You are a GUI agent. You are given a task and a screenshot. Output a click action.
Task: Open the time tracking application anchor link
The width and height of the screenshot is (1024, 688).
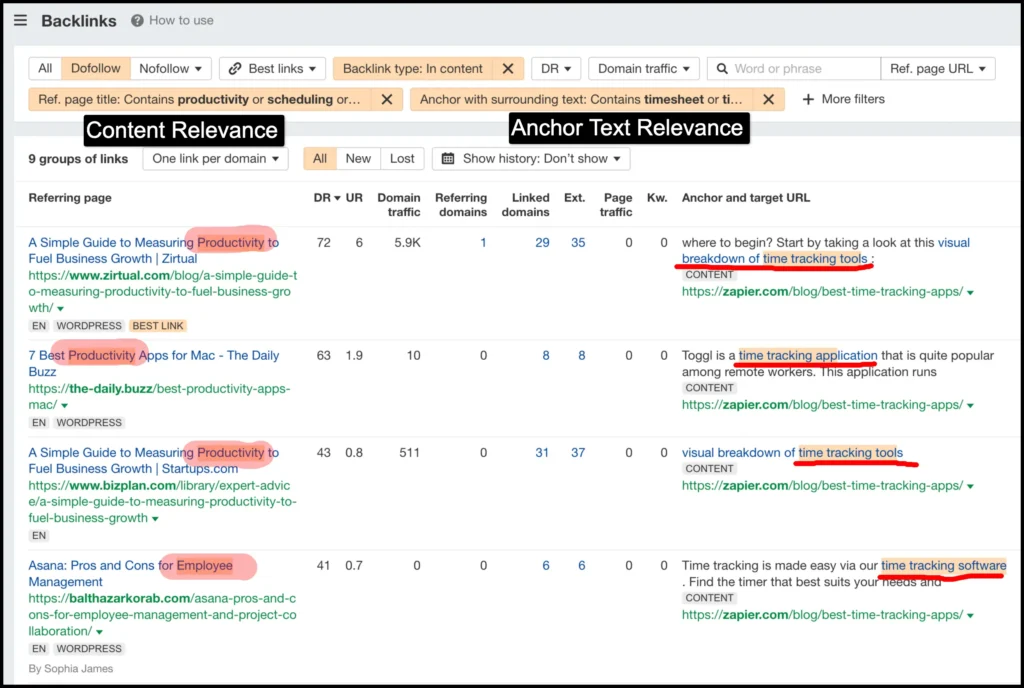coord(808,356)
